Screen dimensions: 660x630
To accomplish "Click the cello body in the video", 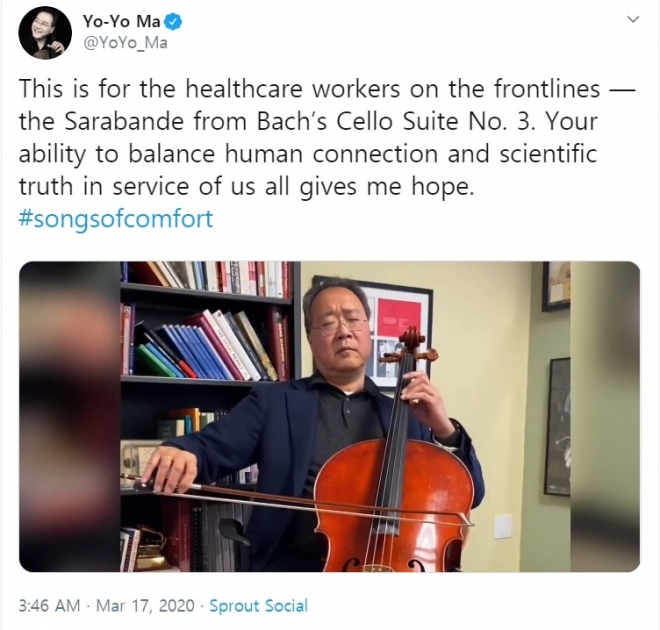I will tap(394, 505).
